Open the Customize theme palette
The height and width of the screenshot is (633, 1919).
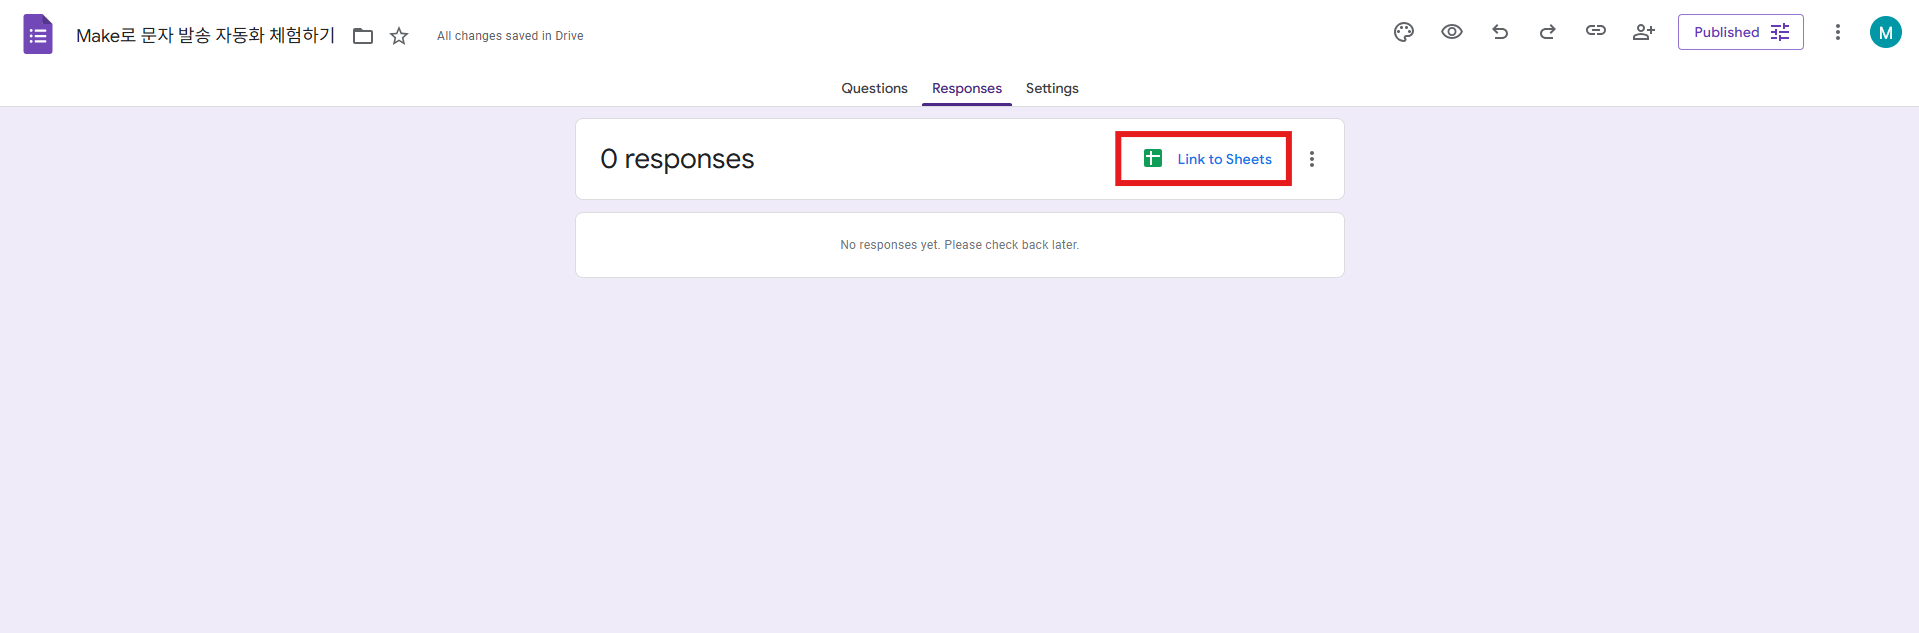point(1404,32)
